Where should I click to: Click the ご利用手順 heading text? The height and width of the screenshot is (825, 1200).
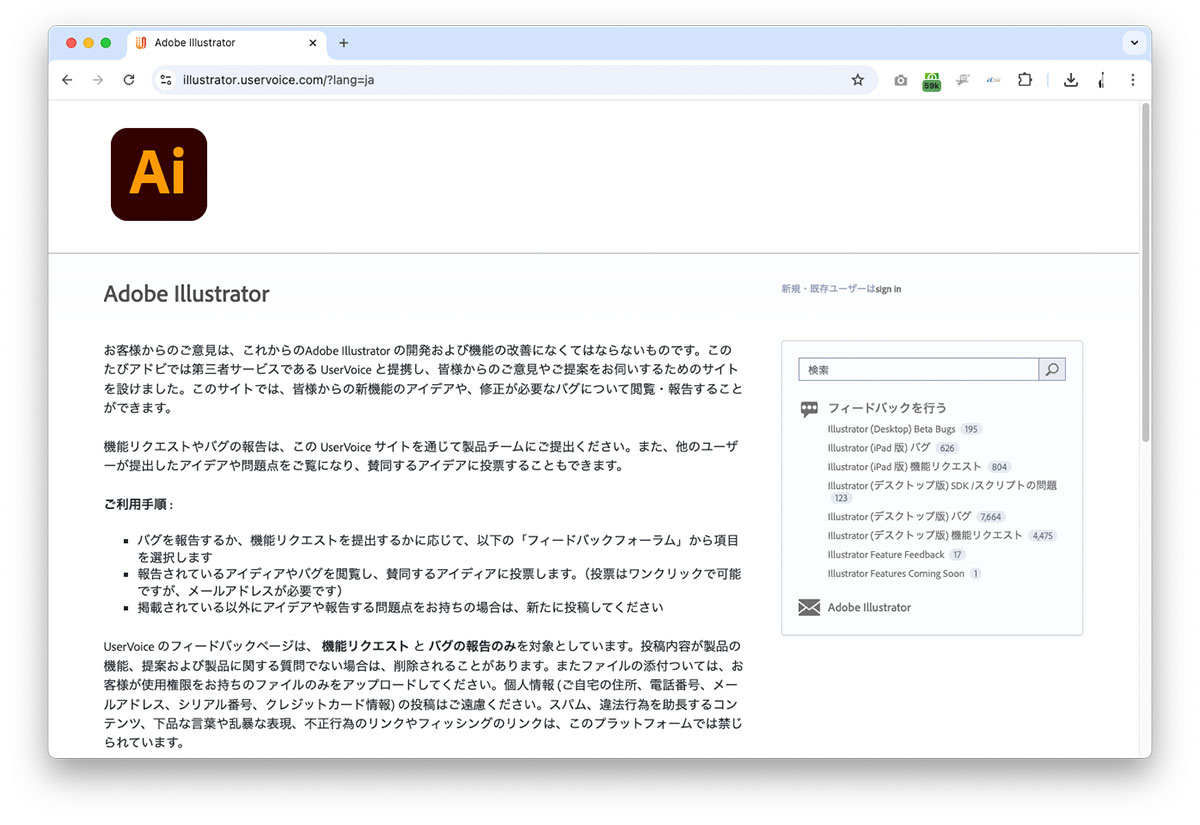[138, 504]
